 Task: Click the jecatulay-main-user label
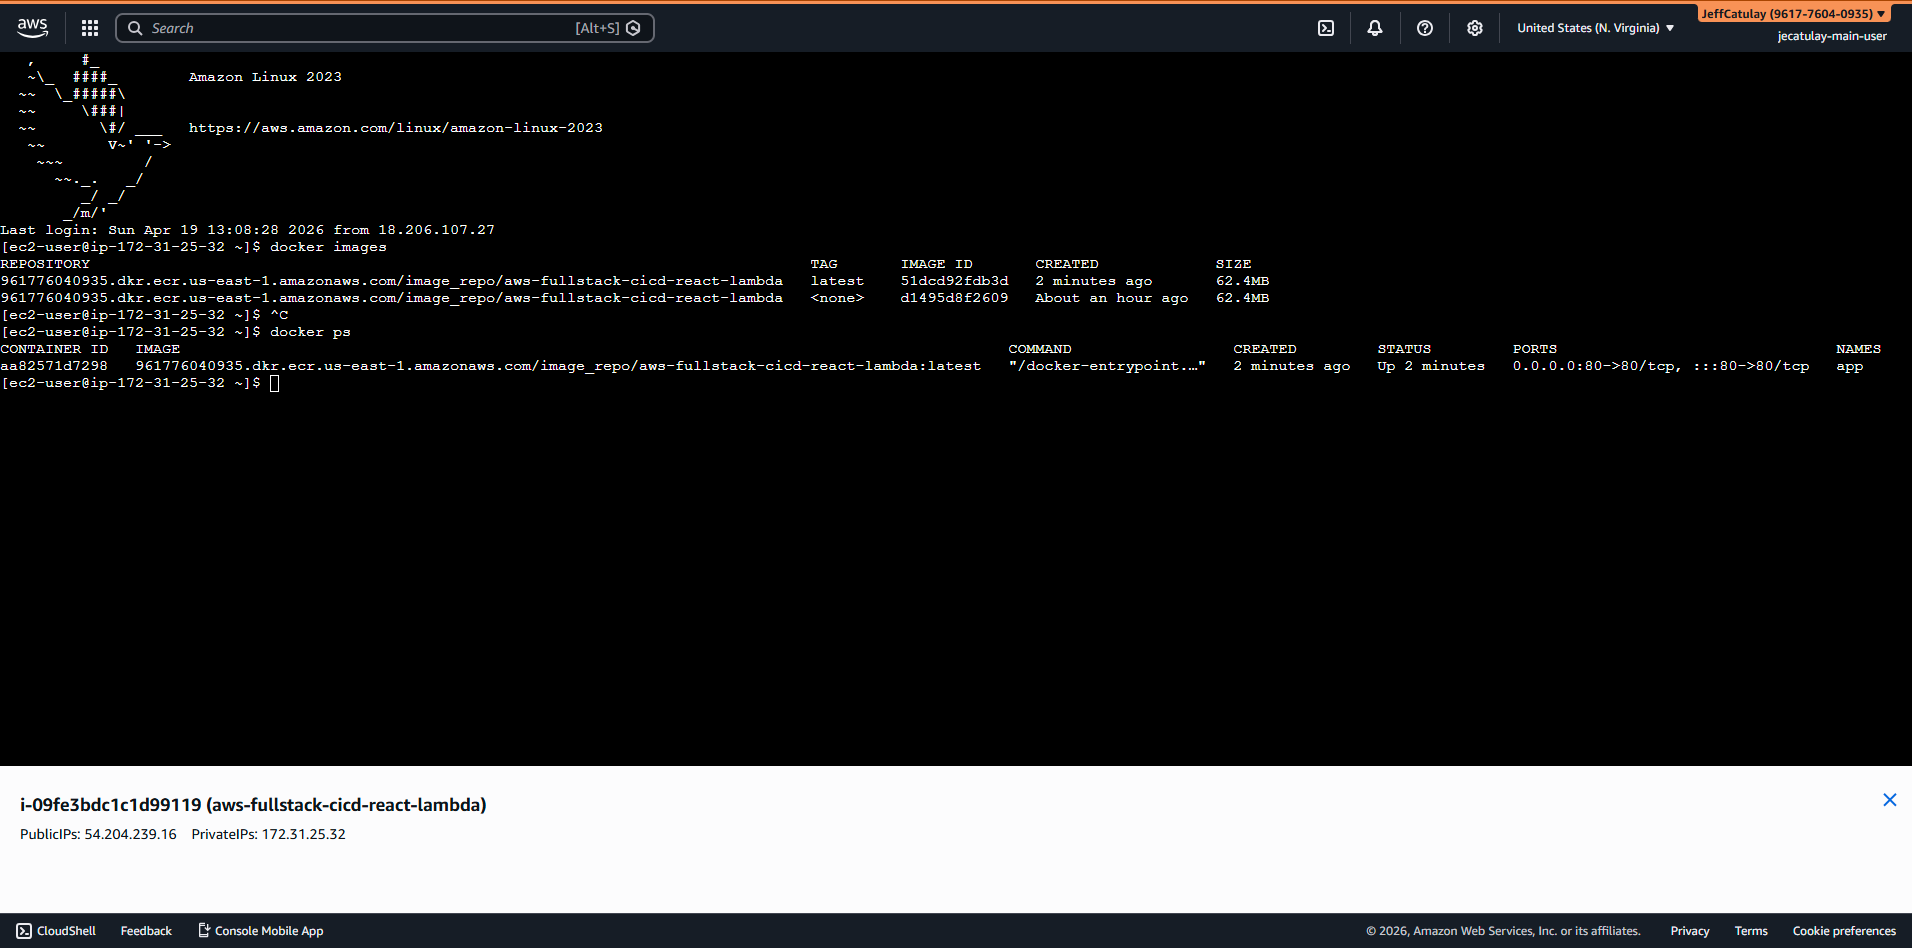pos(1832,36)
